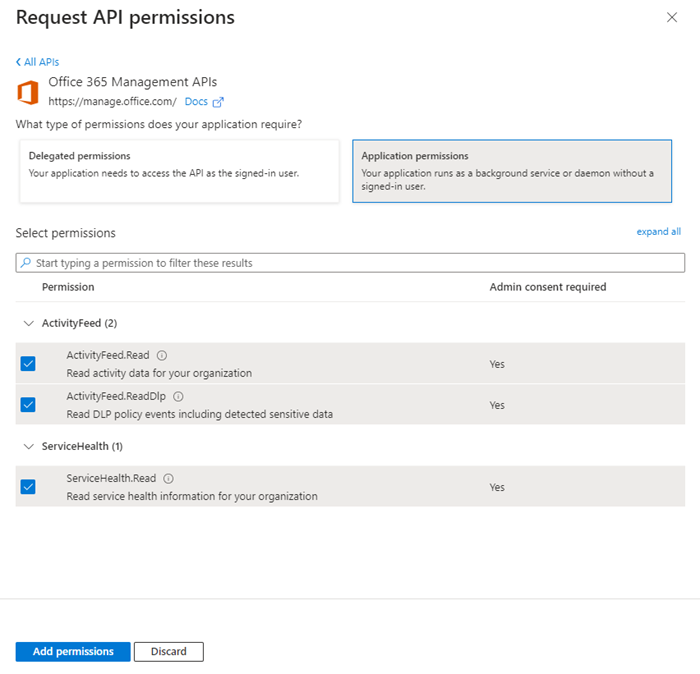Screen dimensions: 700x674
Task: Click the Yes value in ServiceHealth.Read row
Action: click(497, 487)
